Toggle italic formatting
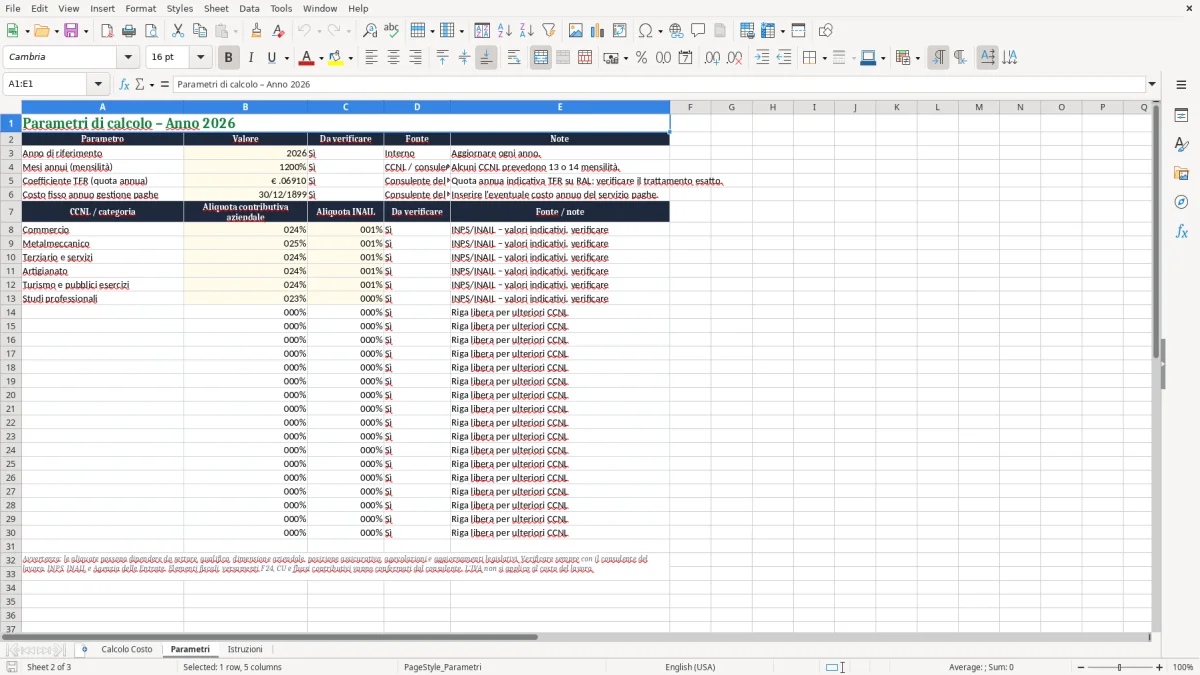1200x675 pixels. click(x=251, y=58)
